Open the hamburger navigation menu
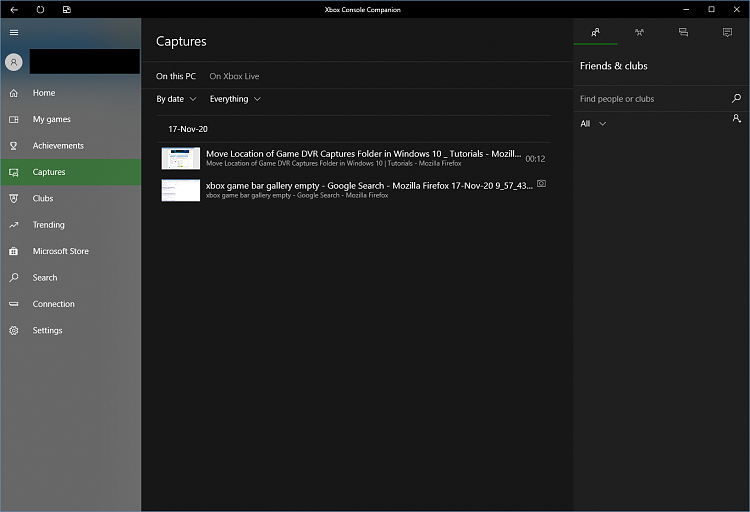This screenshot has height=512, width=750. tap(14, 33)
